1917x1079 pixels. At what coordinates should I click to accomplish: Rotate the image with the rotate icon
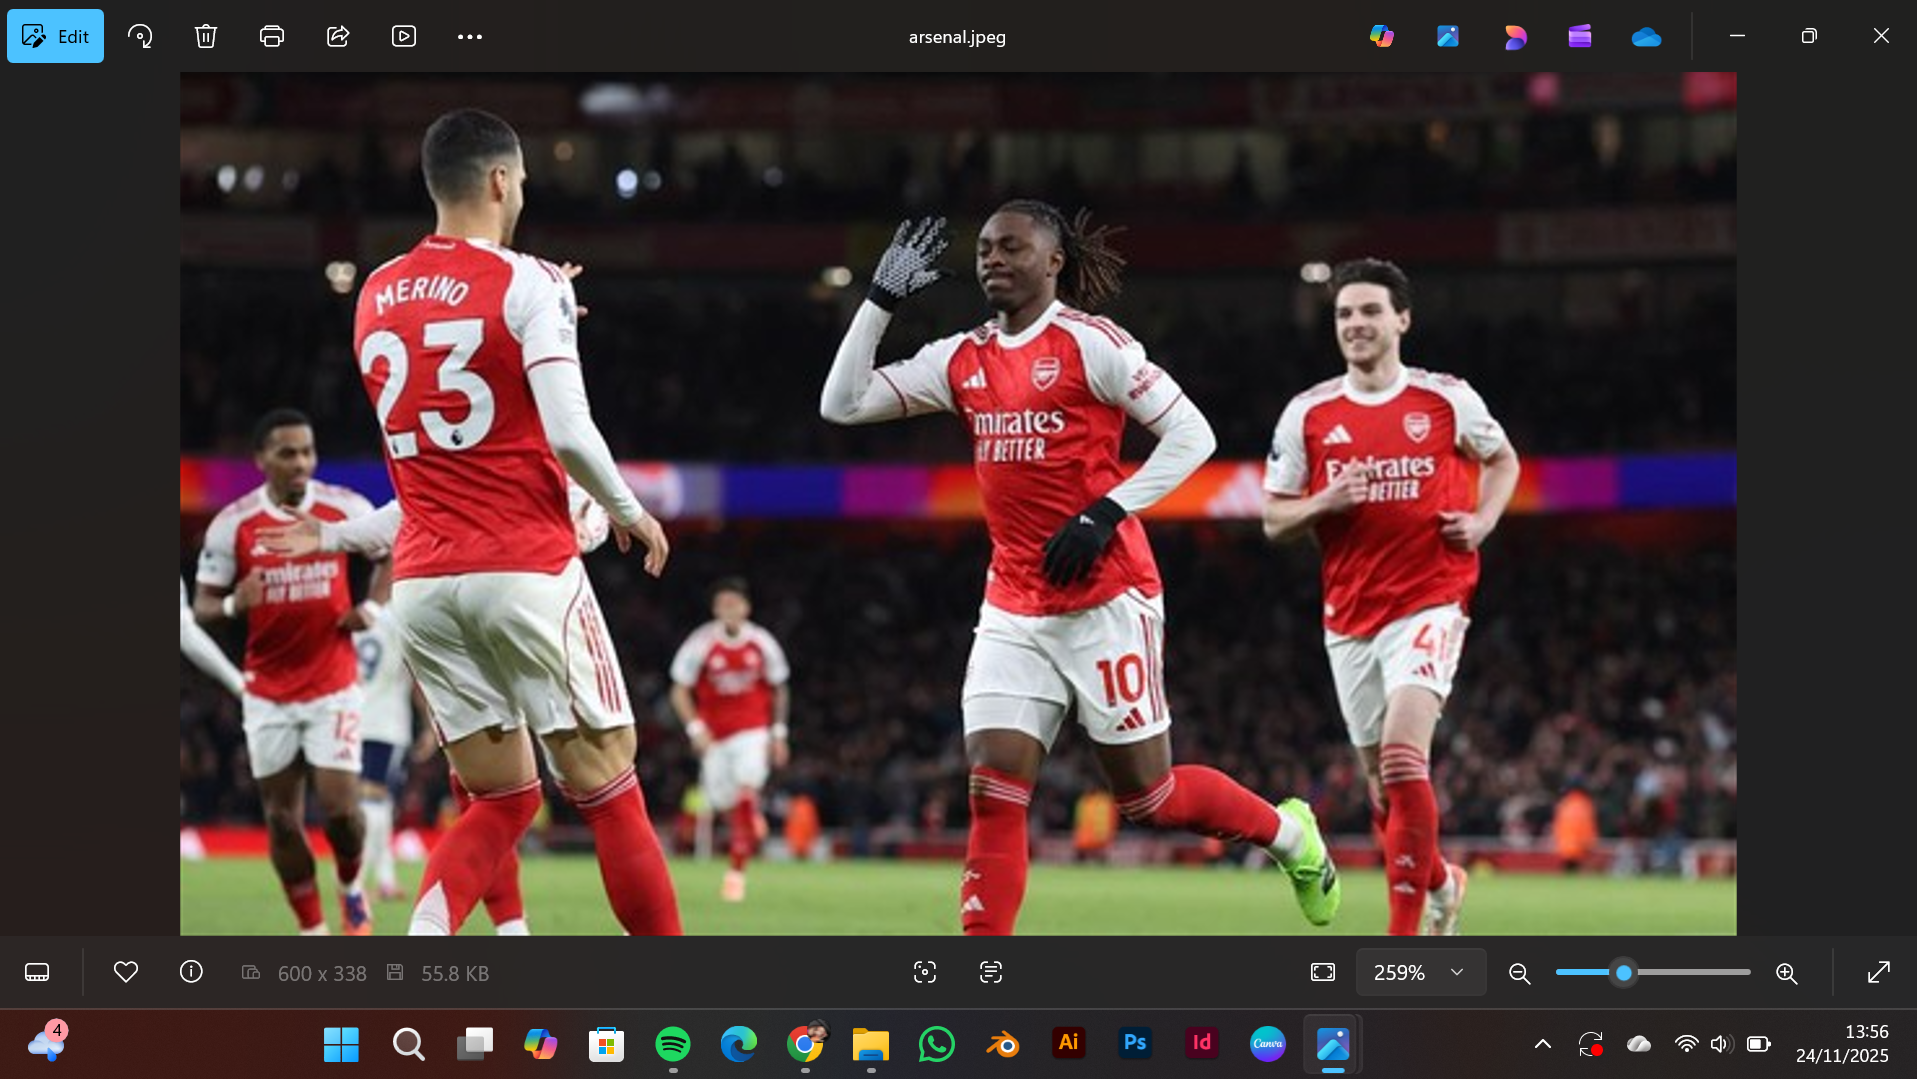click(140, 36)
